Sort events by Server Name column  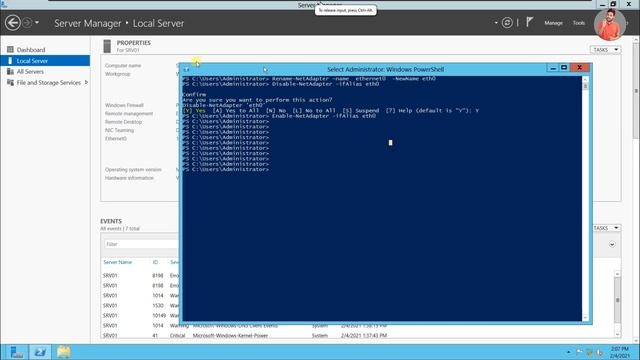point(118,262)
